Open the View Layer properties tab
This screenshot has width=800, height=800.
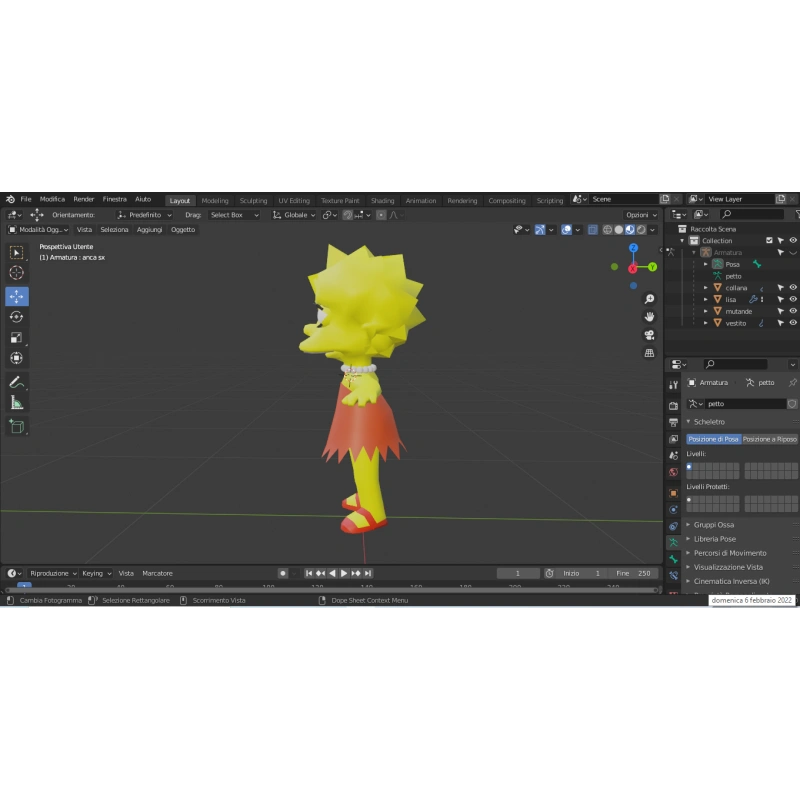[673, 439]
